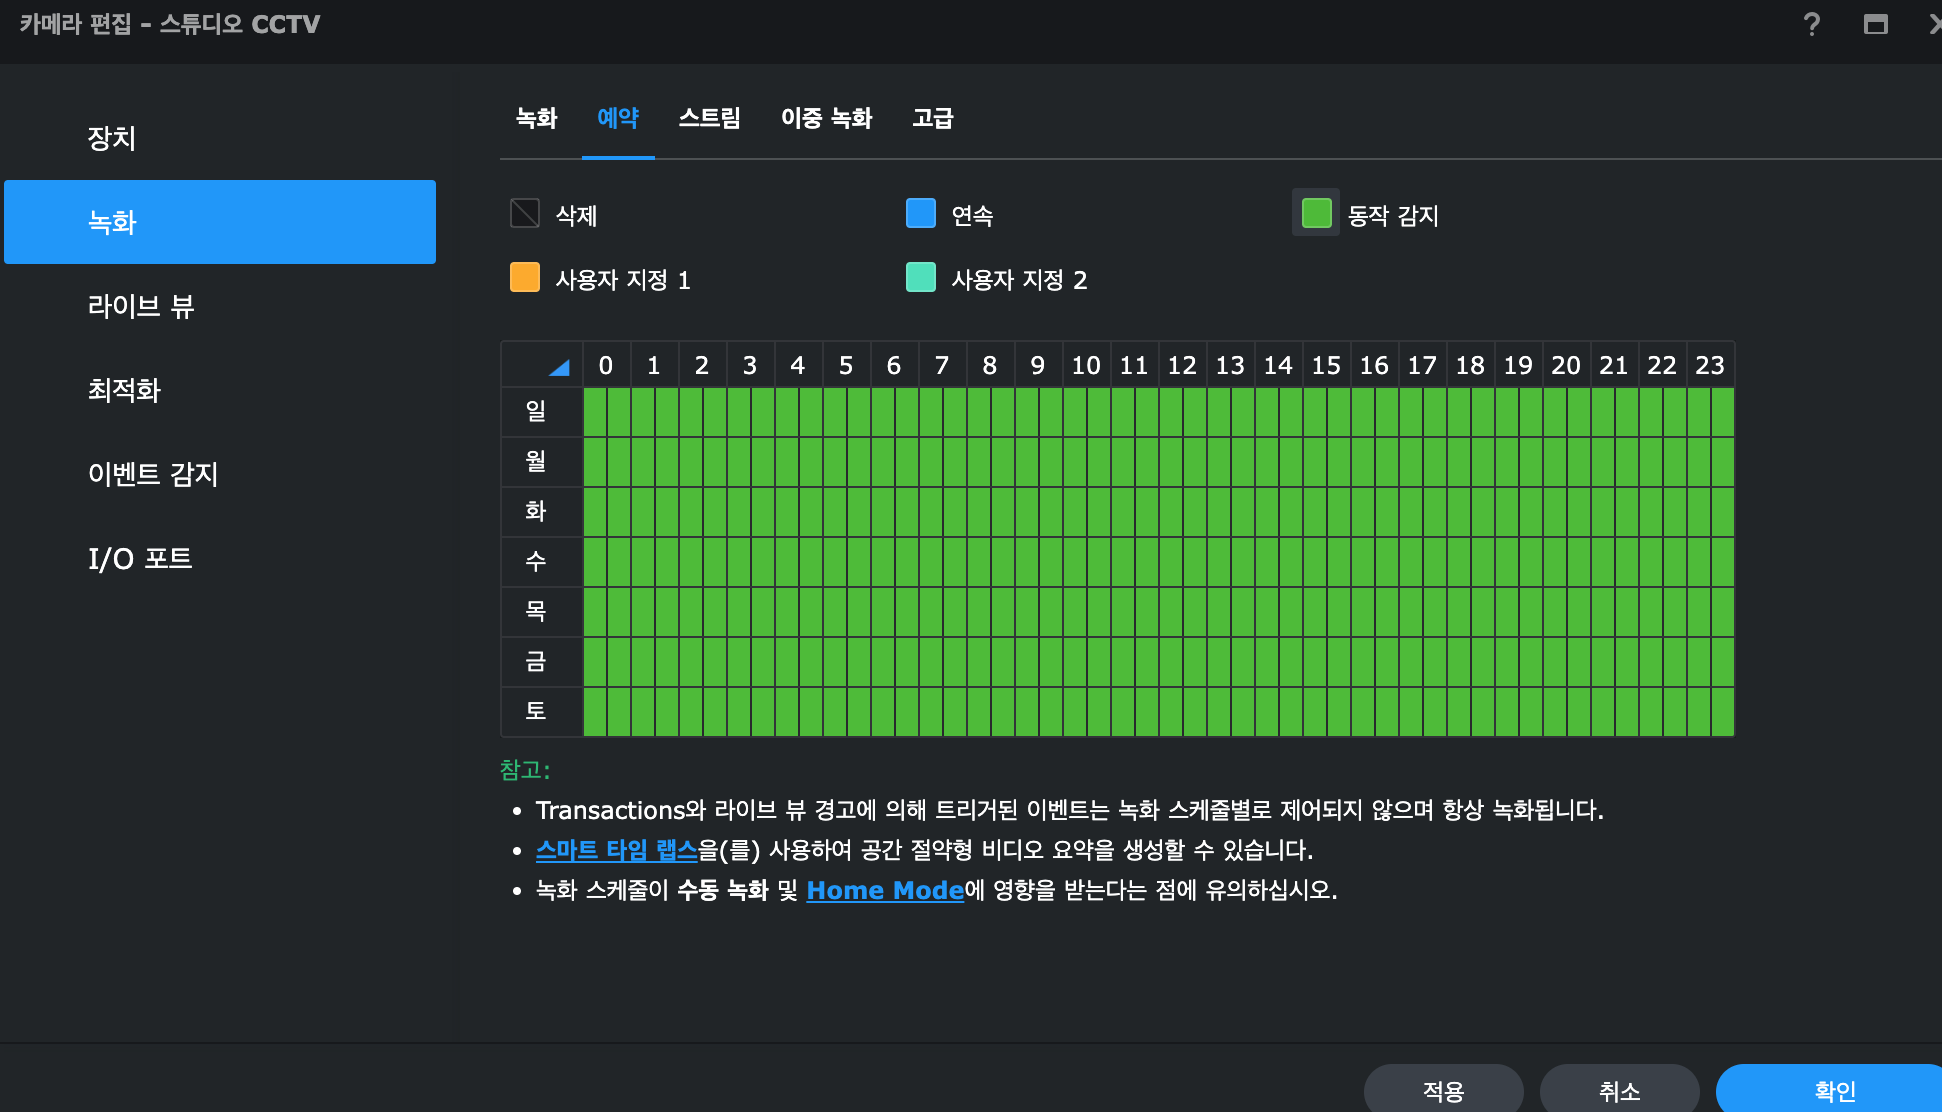Open the 고급 tab
Screen dimensions: 1942x1112
932,118
